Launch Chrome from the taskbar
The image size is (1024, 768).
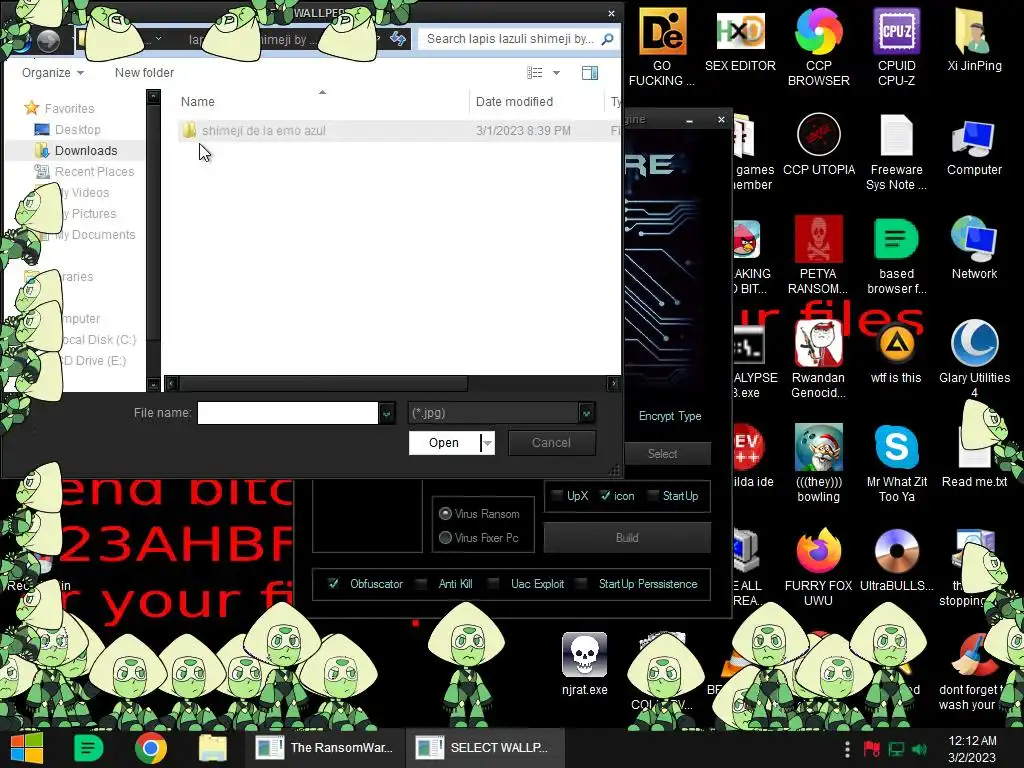point(151,748)
